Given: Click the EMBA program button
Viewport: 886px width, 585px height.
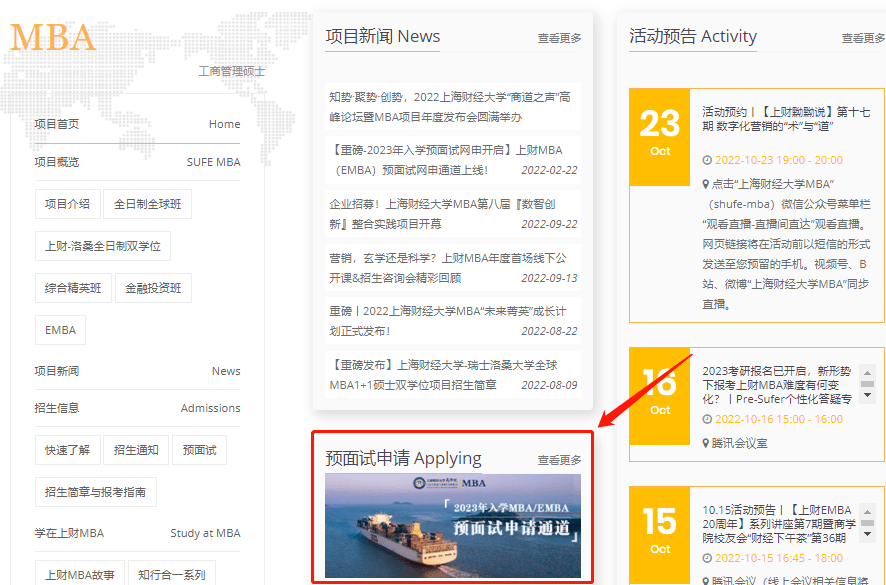Looking at the screenshot, I should pyautogui.click(x=60, y=330).
